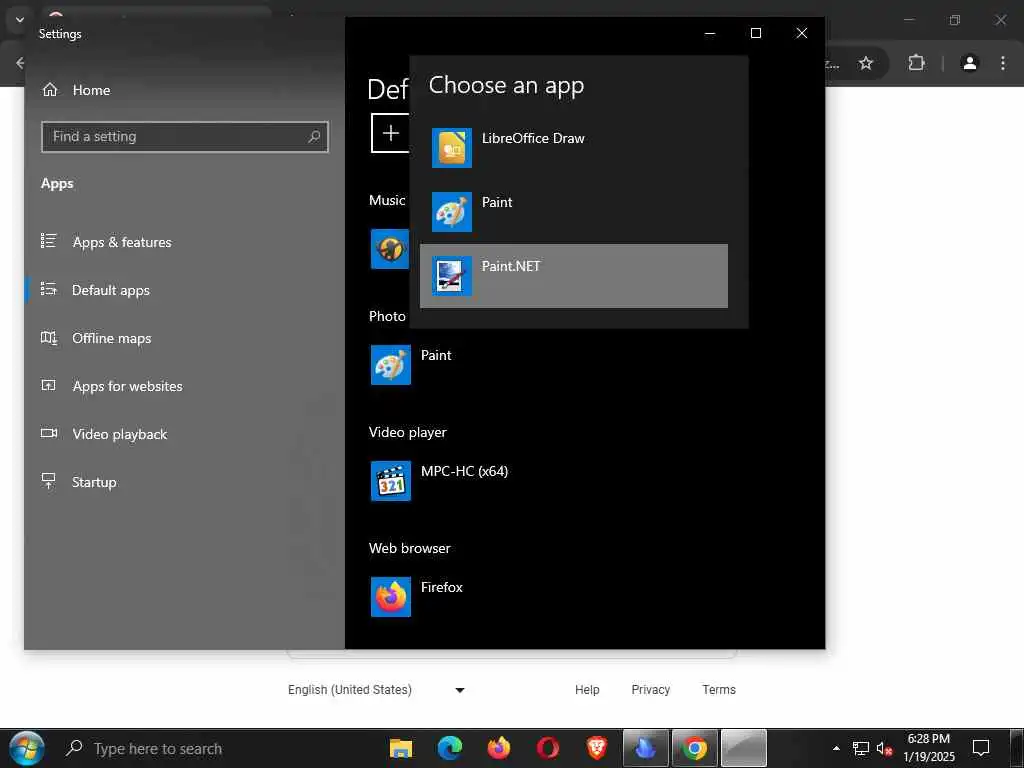This screenshot has height=768, width=1024.
Task: Click the taskbar clock and date
Action: click(x=929, y=748)
